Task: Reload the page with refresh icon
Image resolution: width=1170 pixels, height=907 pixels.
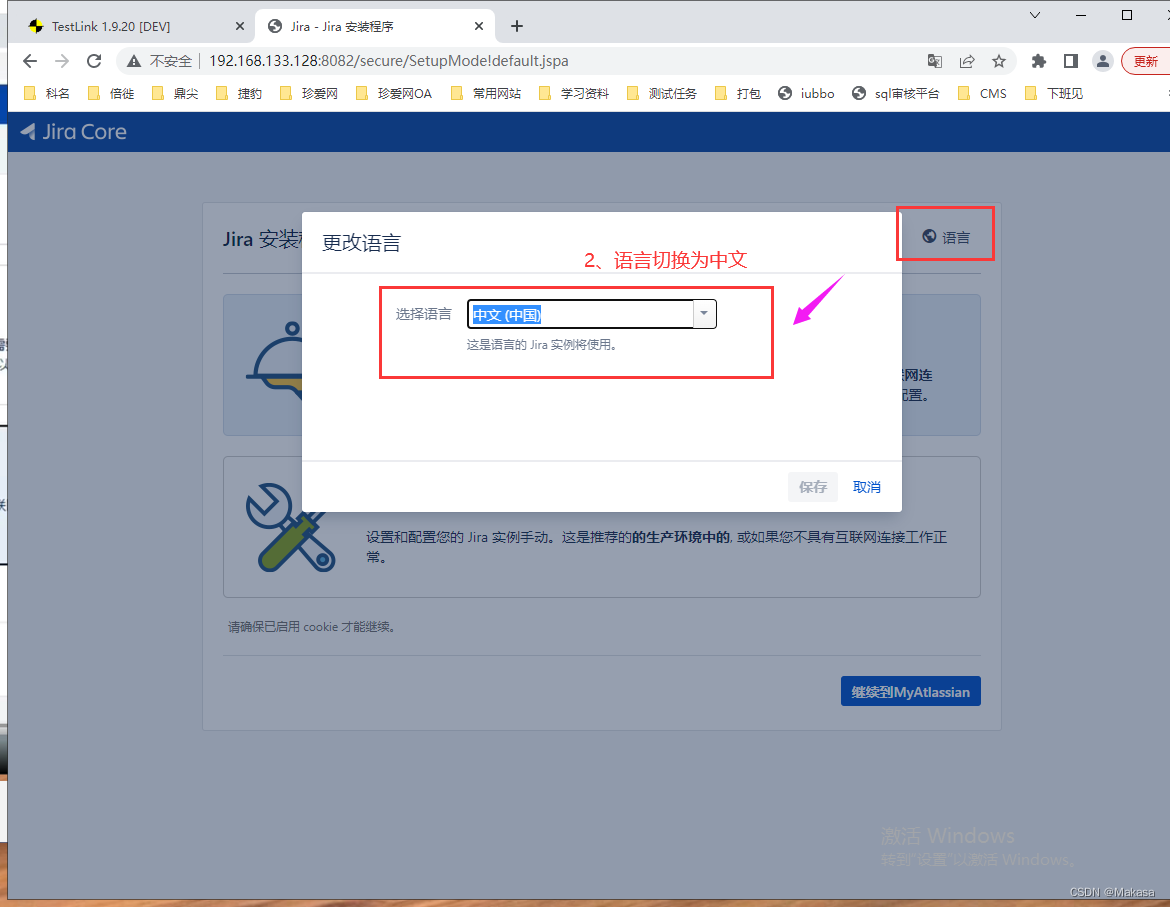Action: tap(94, 61)
